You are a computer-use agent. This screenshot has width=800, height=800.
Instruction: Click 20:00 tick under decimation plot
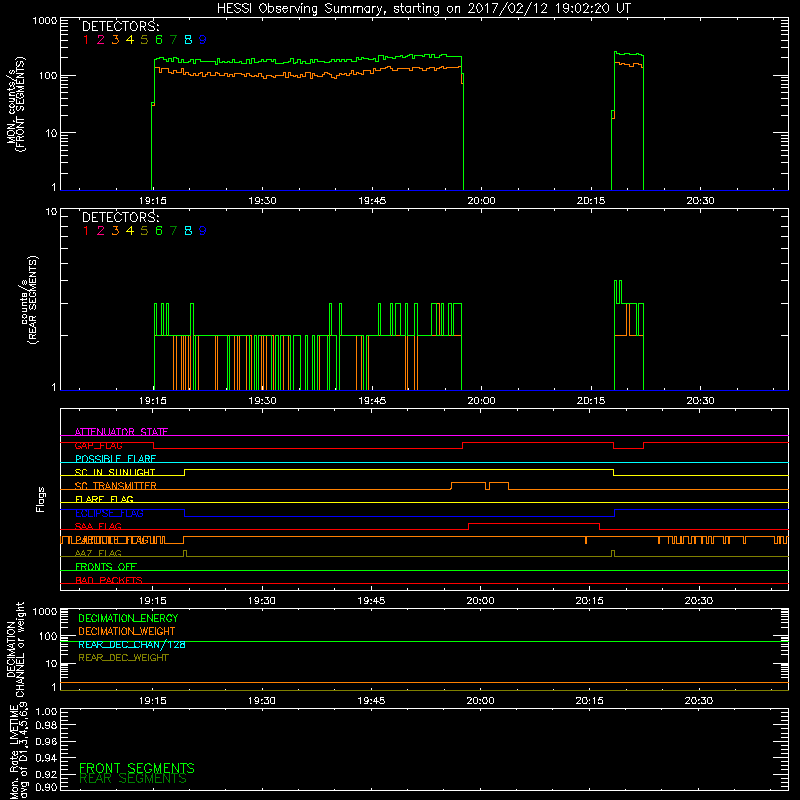tap(480, 701)
